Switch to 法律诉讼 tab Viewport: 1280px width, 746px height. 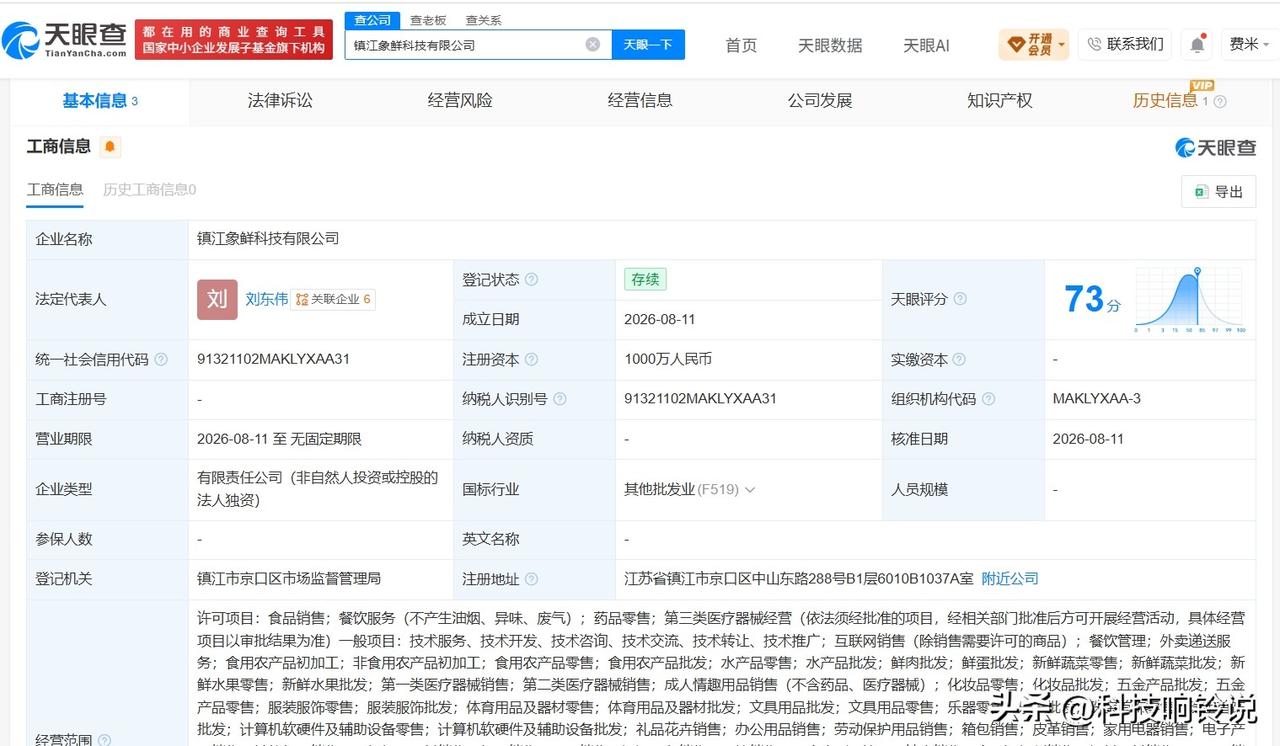coord(280,100)
